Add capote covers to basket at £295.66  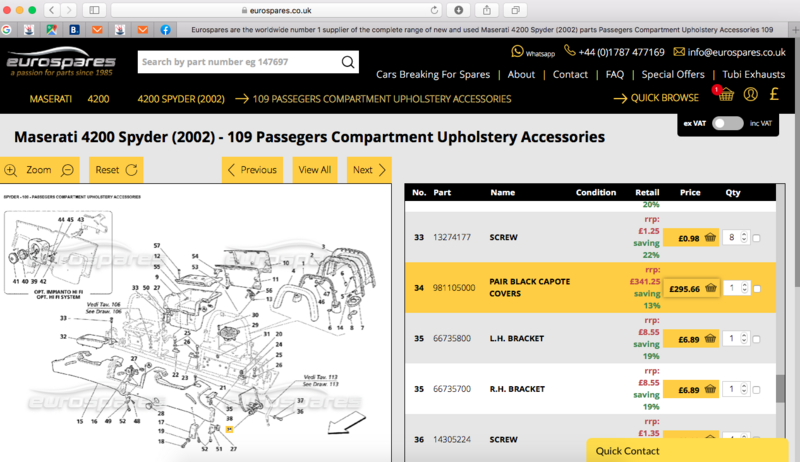coord(691,289)
